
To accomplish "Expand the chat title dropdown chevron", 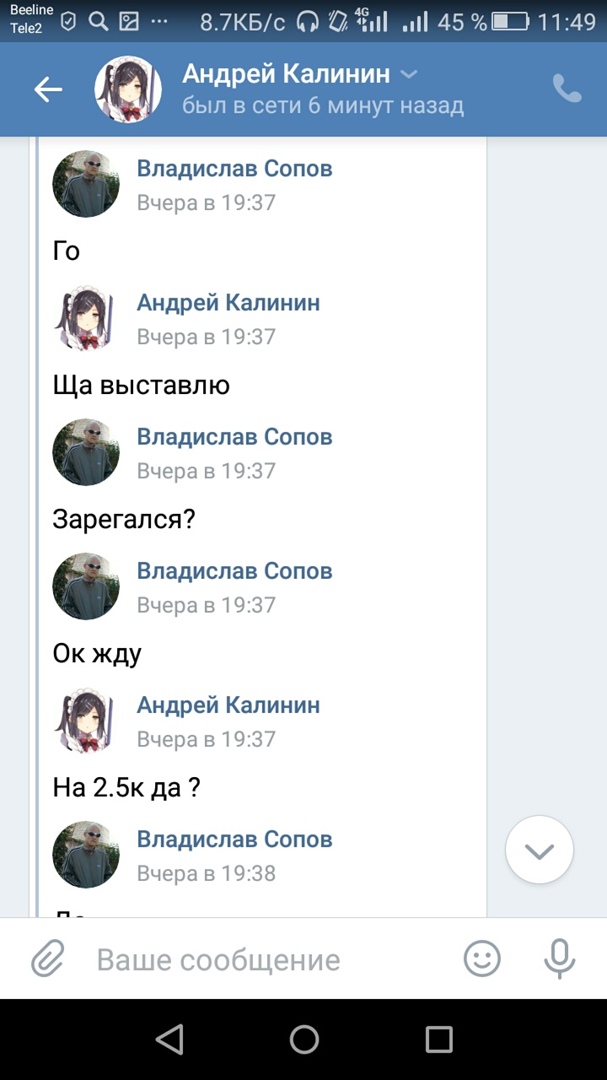I will click(408, 74).
